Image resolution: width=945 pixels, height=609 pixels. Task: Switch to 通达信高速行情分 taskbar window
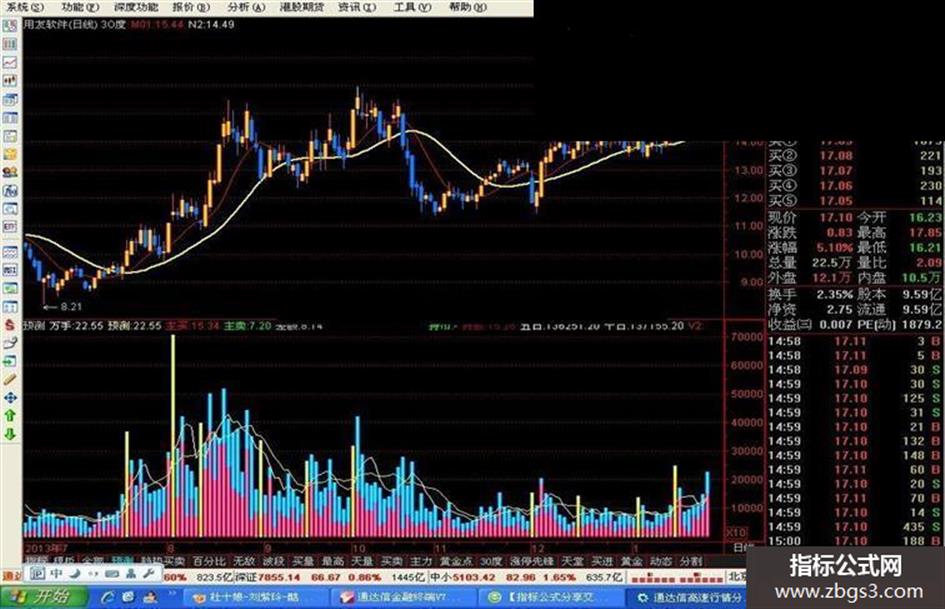[687, 598]
